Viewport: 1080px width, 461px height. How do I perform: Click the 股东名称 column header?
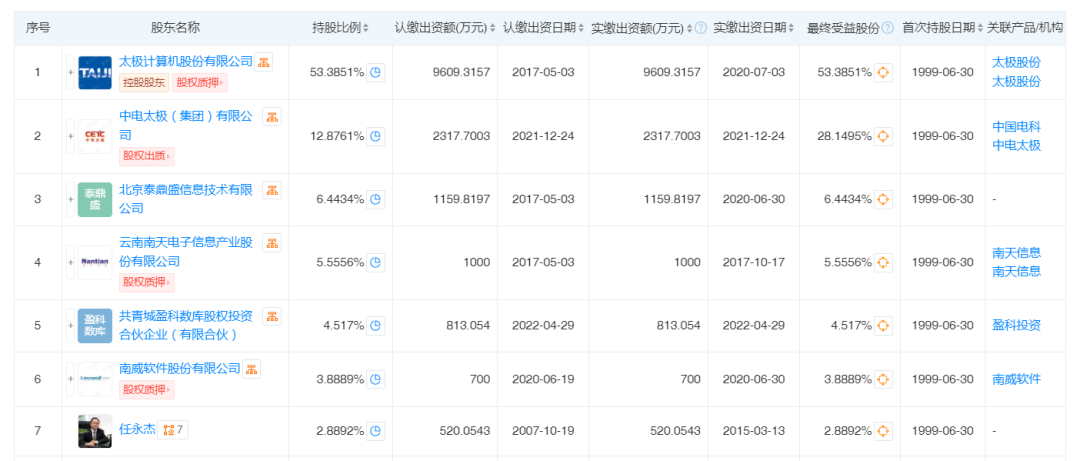(x=176, y=28)
